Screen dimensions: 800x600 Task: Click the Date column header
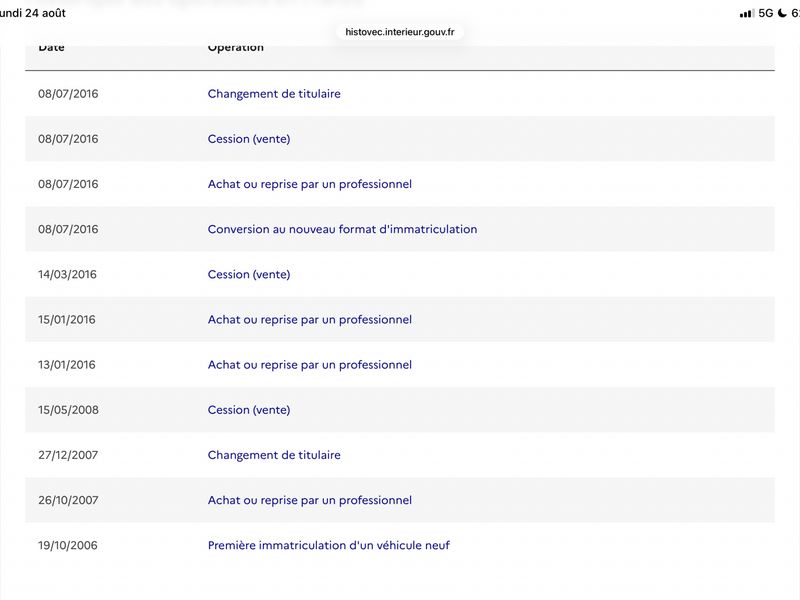(x=51, y=48)
